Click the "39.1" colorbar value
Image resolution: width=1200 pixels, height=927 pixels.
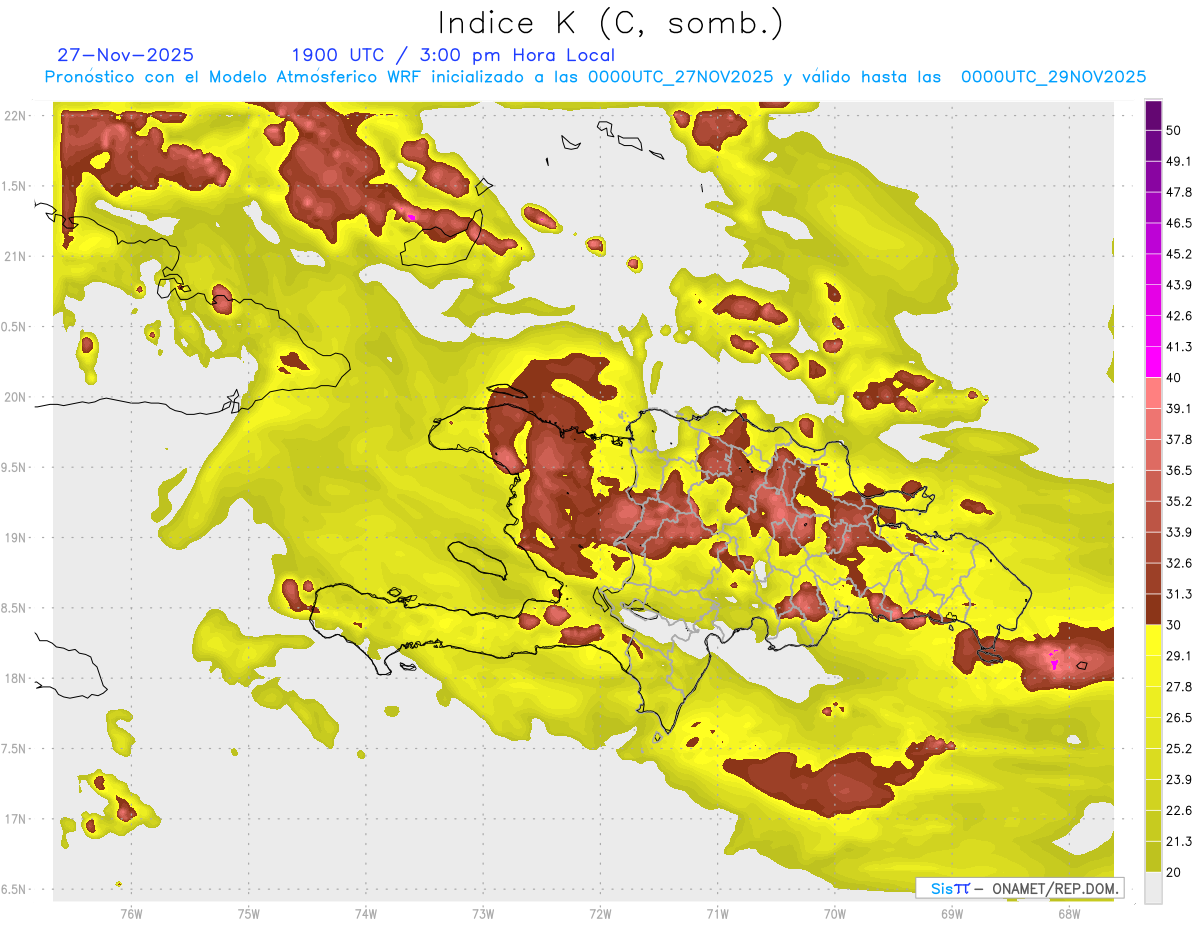1179,408
